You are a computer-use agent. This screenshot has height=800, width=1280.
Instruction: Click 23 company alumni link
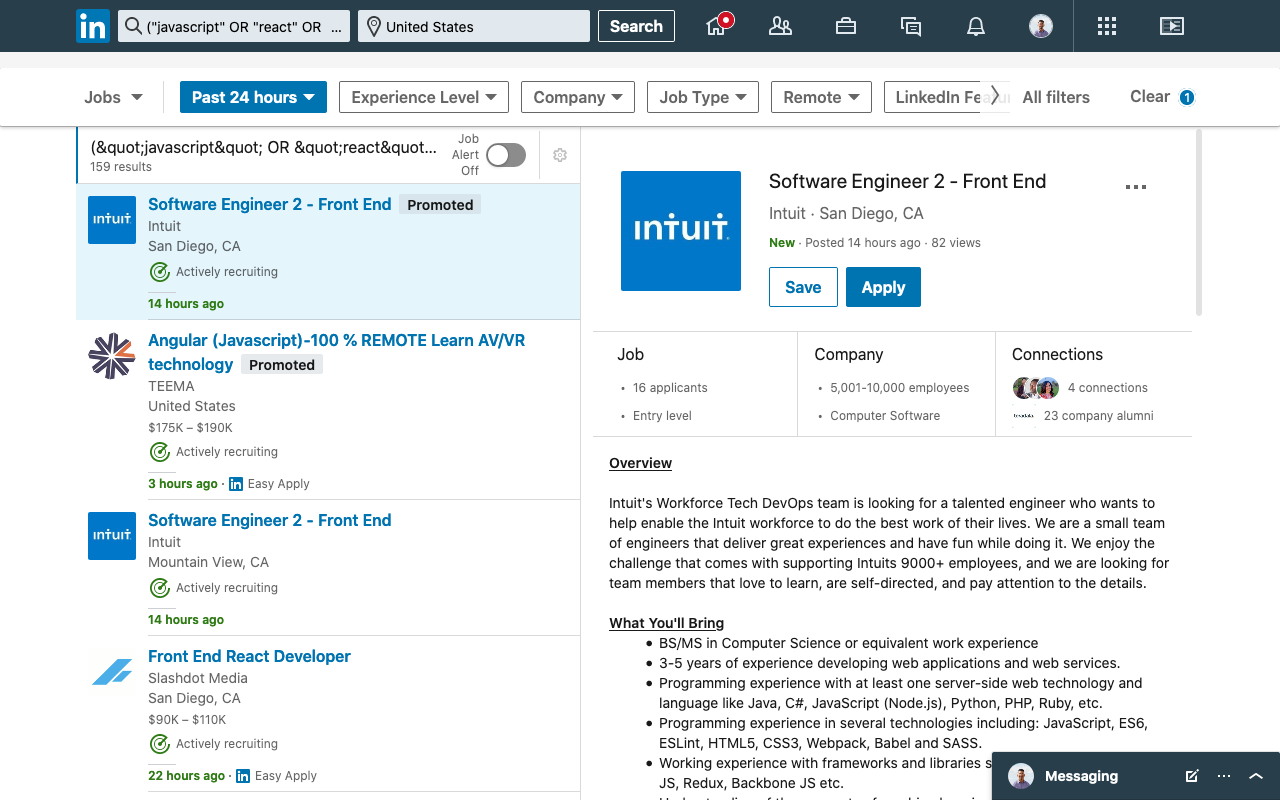(x=1098, y=416)
